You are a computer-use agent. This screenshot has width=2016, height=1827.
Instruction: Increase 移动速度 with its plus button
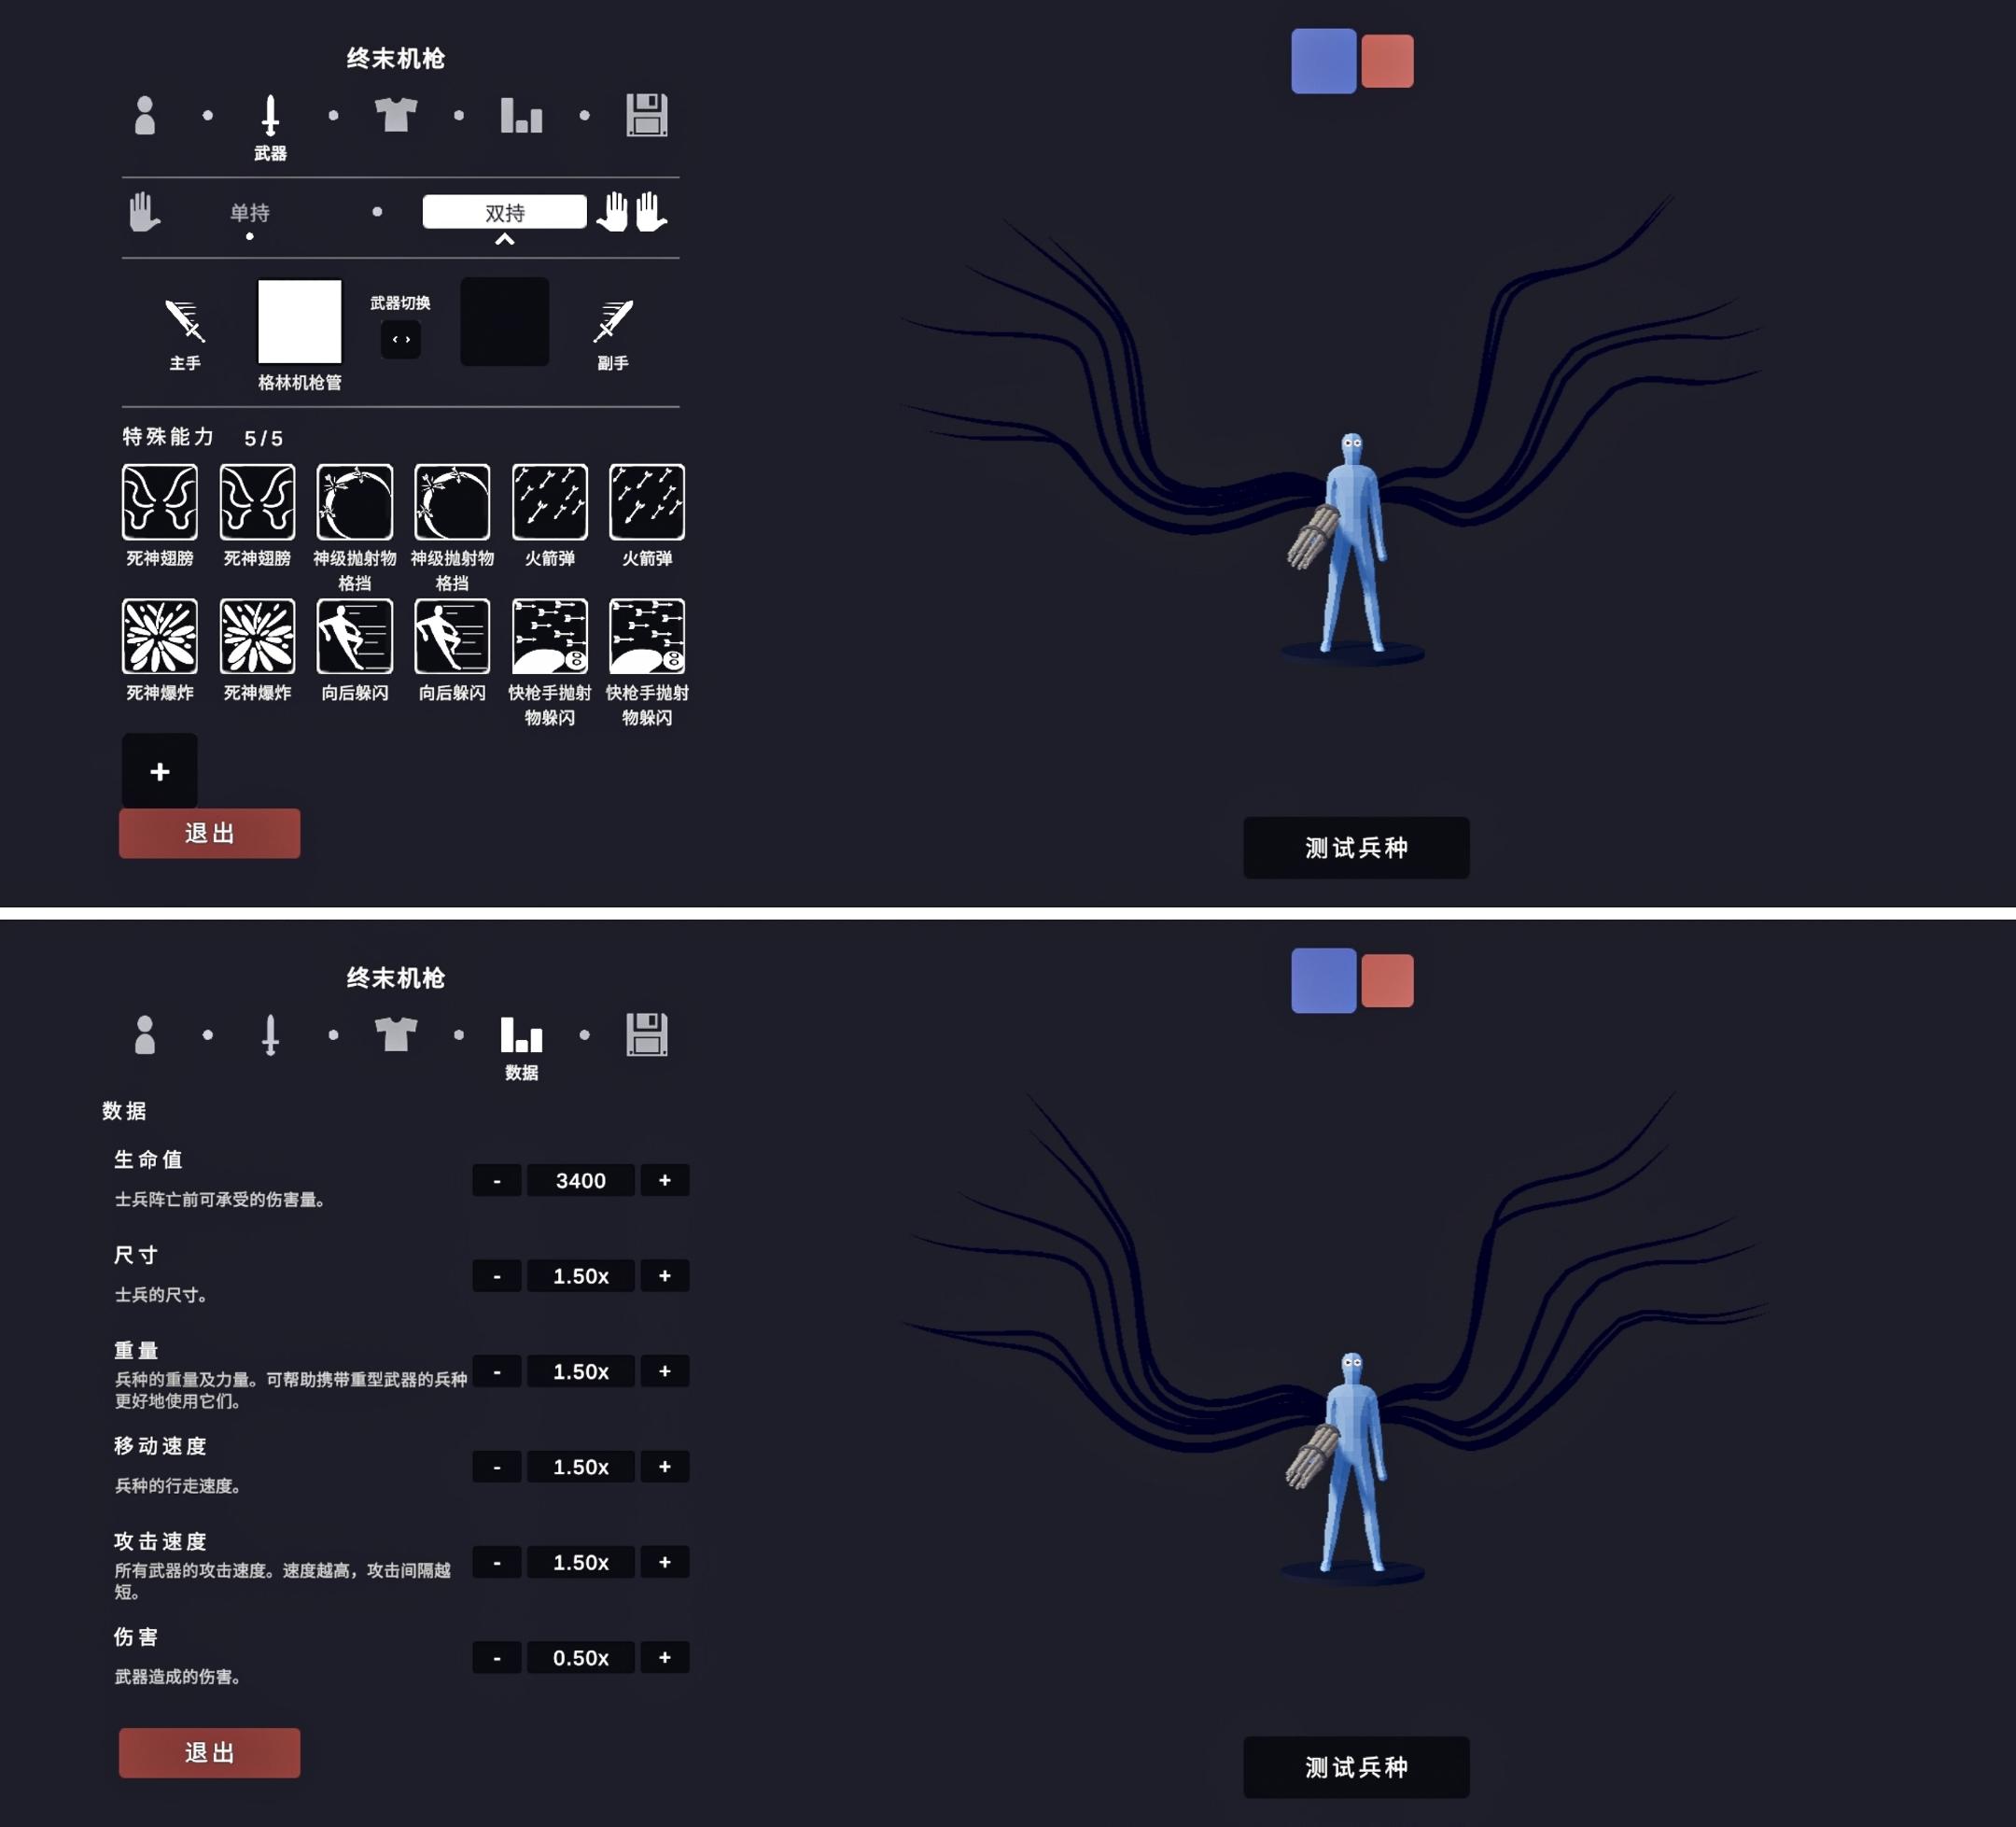tap(664, 1467)
